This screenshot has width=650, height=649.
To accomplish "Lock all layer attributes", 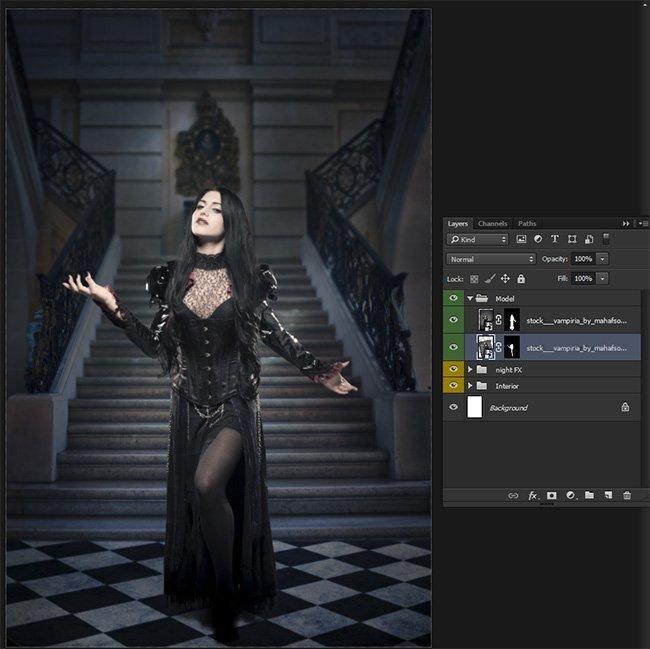I will (x=521, y=279).
